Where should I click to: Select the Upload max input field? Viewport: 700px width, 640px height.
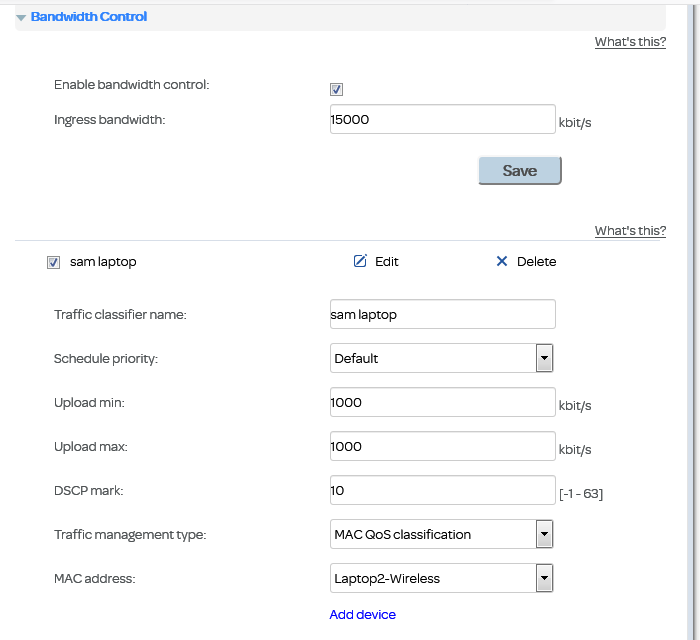click(442, 446)
